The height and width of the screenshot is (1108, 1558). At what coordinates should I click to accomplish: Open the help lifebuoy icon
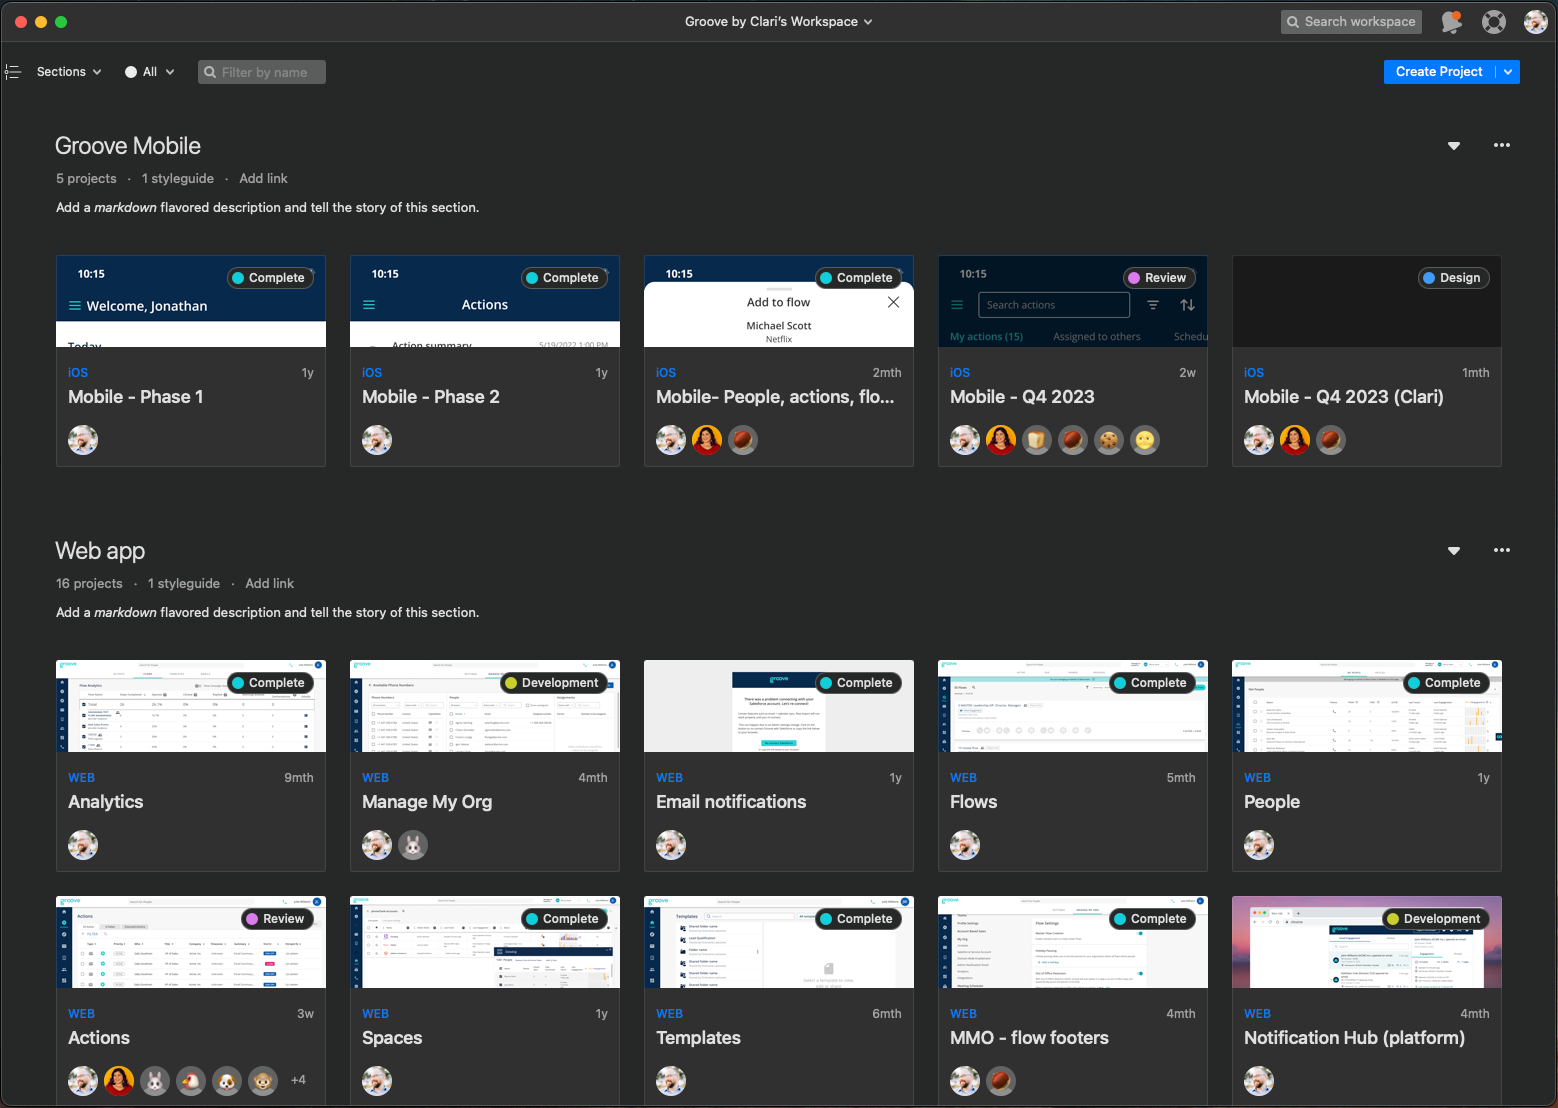1494,22
